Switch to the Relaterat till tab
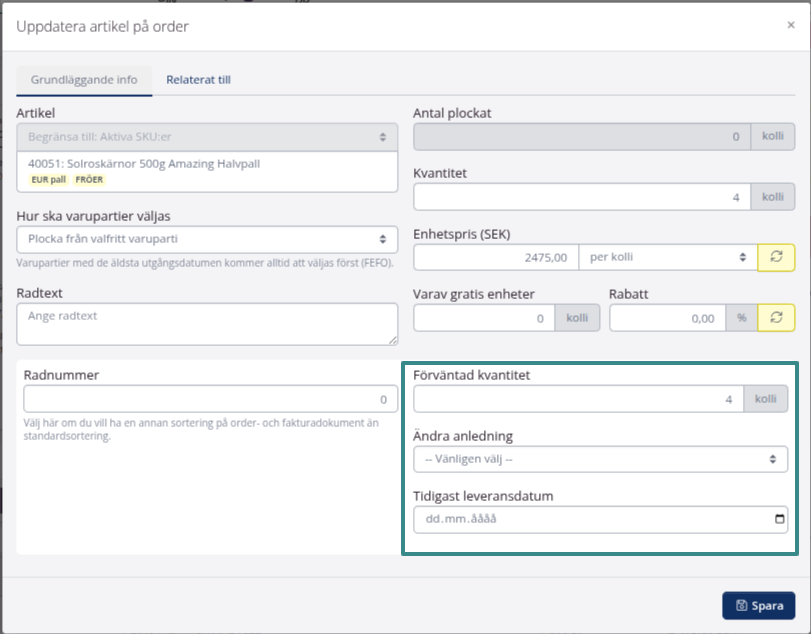This screenshot has height=634, width=811. point(198,80)
